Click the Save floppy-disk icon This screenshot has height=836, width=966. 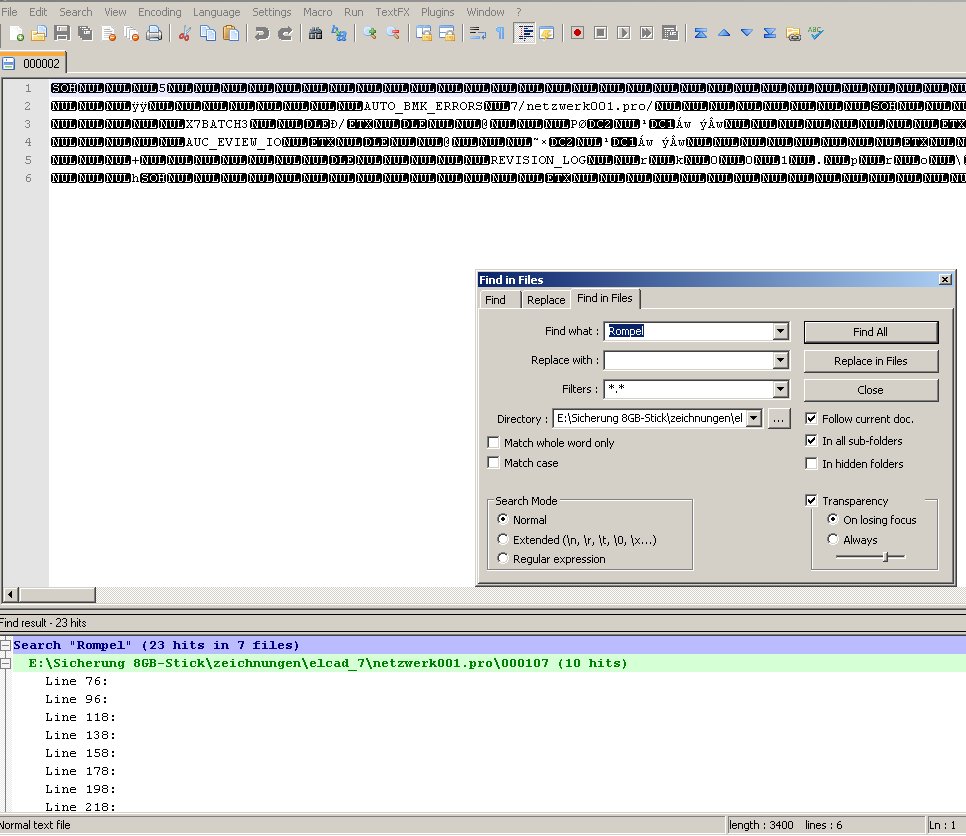point(62,33)
